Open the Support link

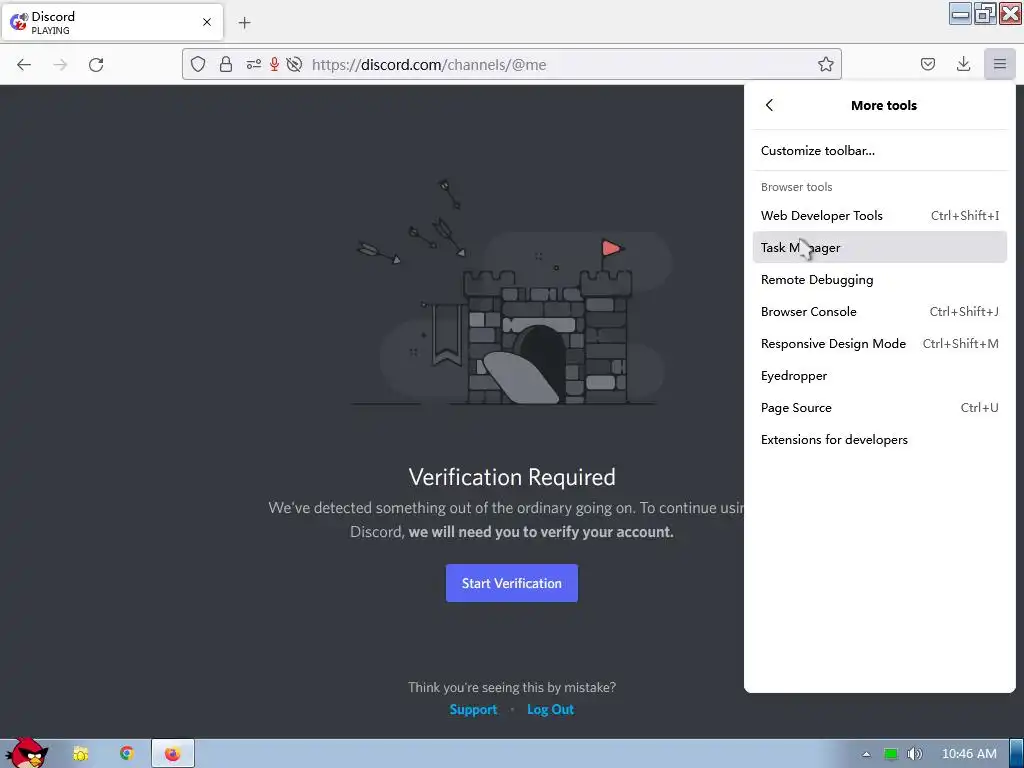coord(473,709)
